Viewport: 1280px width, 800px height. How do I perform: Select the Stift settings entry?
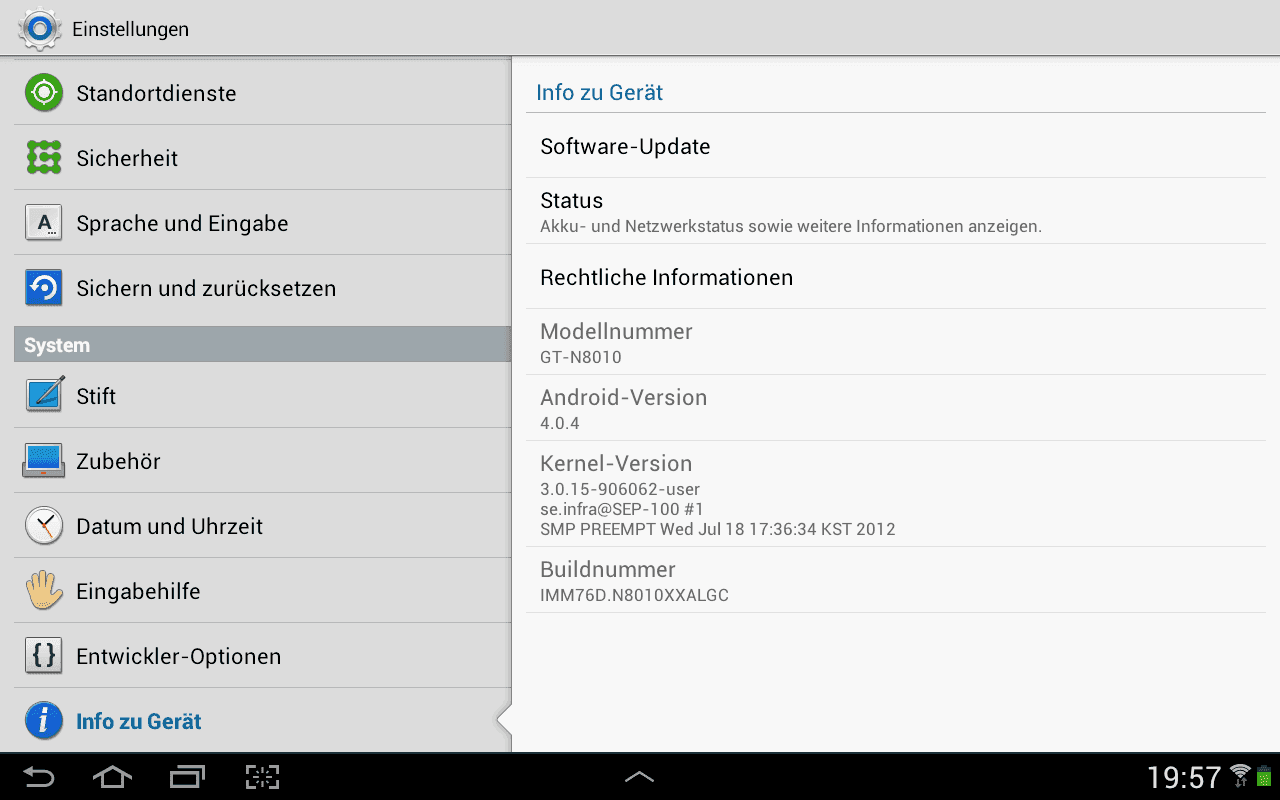(263, 395)
